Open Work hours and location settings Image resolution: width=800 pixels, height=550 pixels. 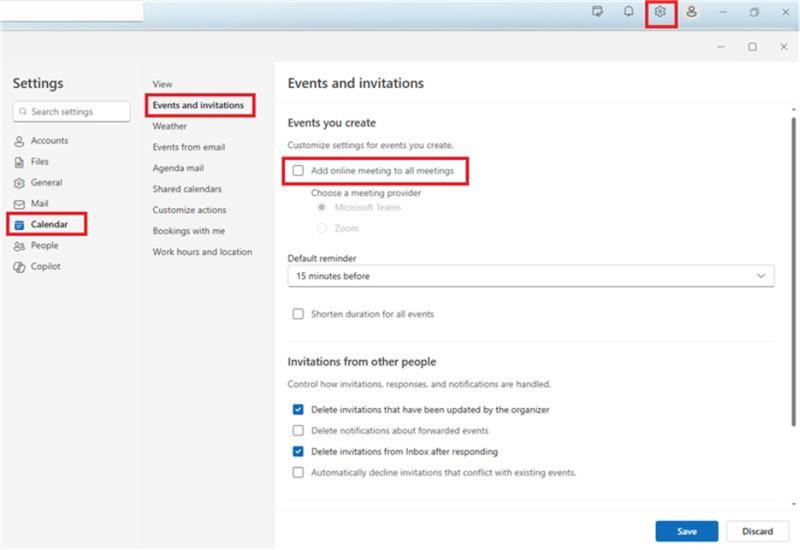(202, 252)
